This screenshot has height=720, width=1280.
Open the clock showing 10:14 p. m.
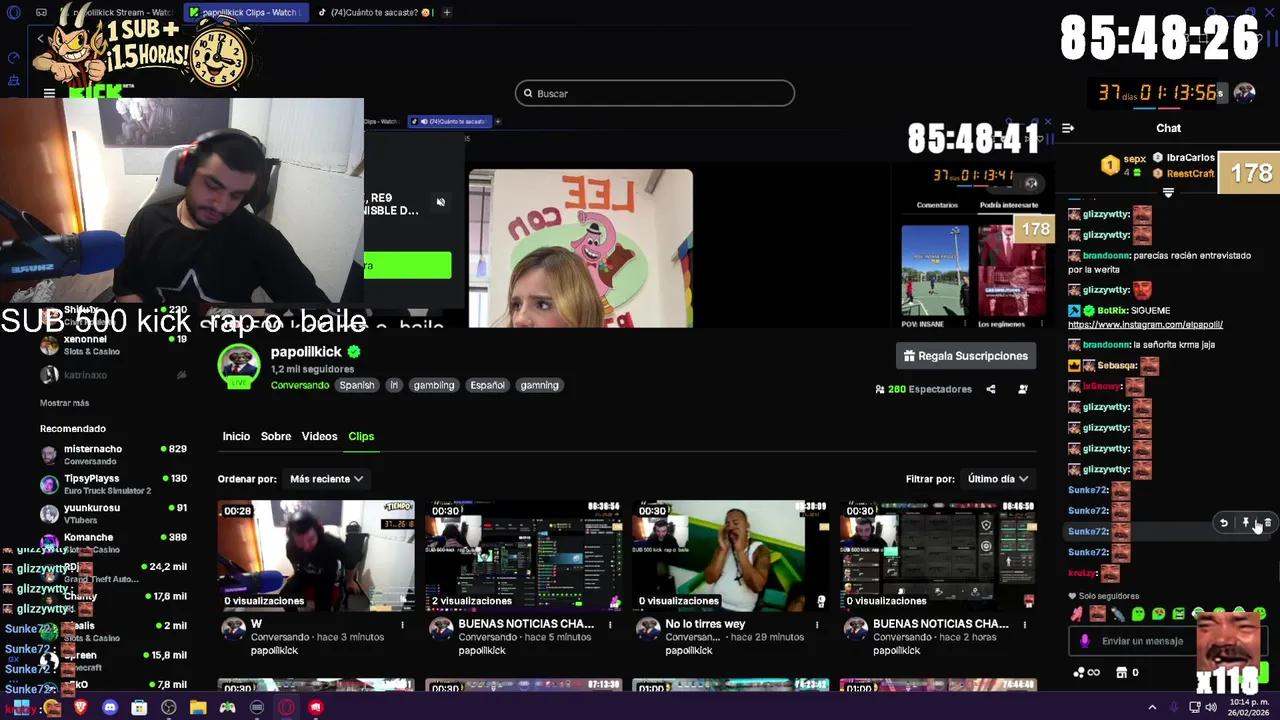pos(1248,707)
